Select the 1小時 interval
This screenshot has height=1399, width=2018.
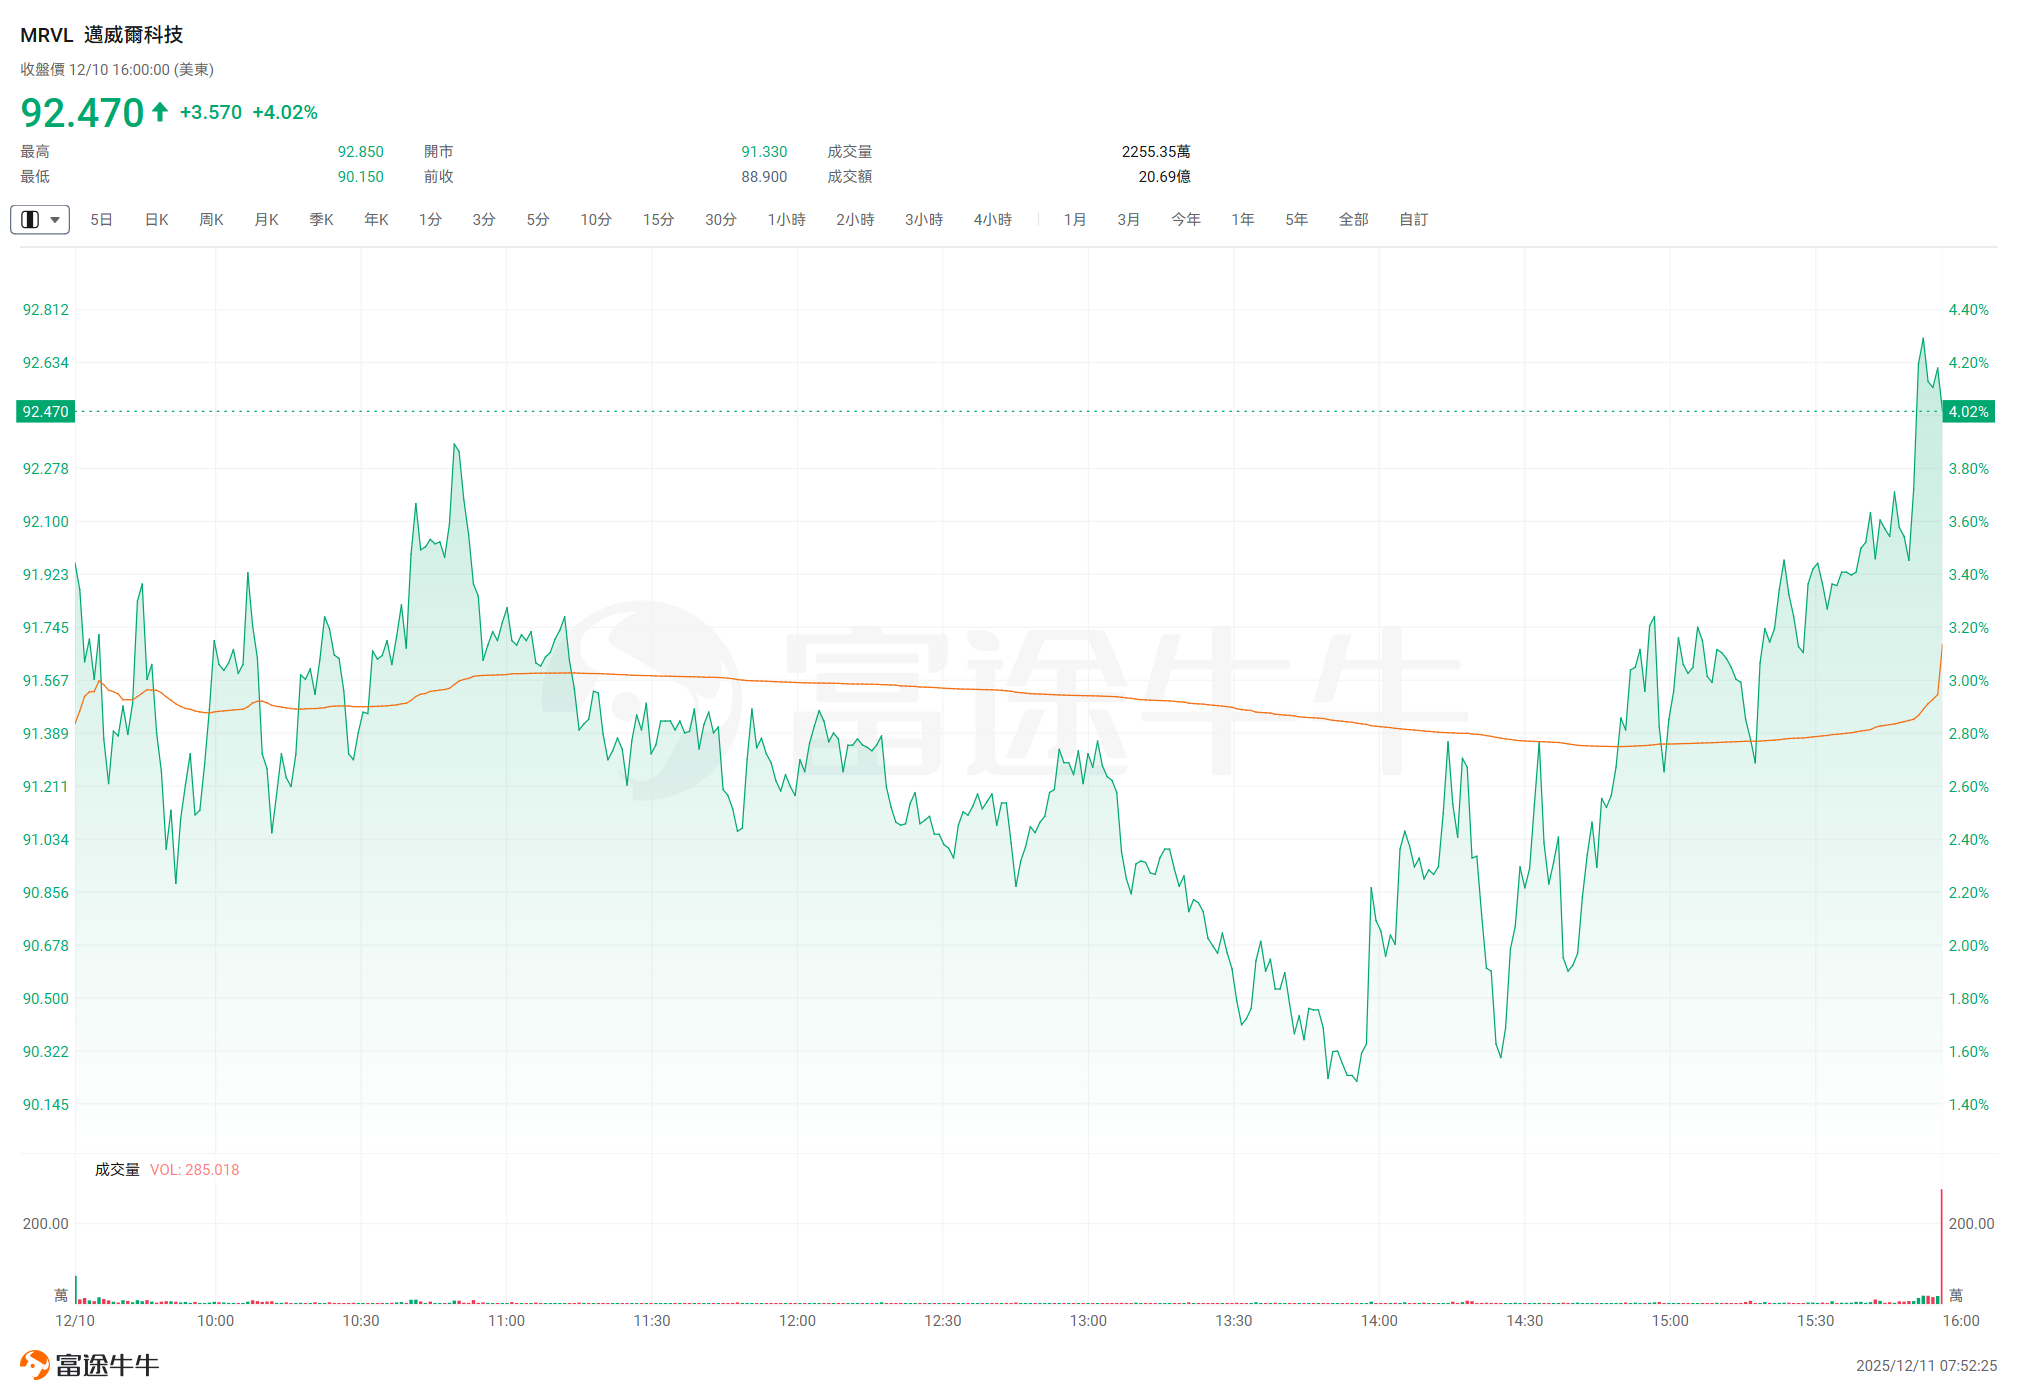point(786,219)
